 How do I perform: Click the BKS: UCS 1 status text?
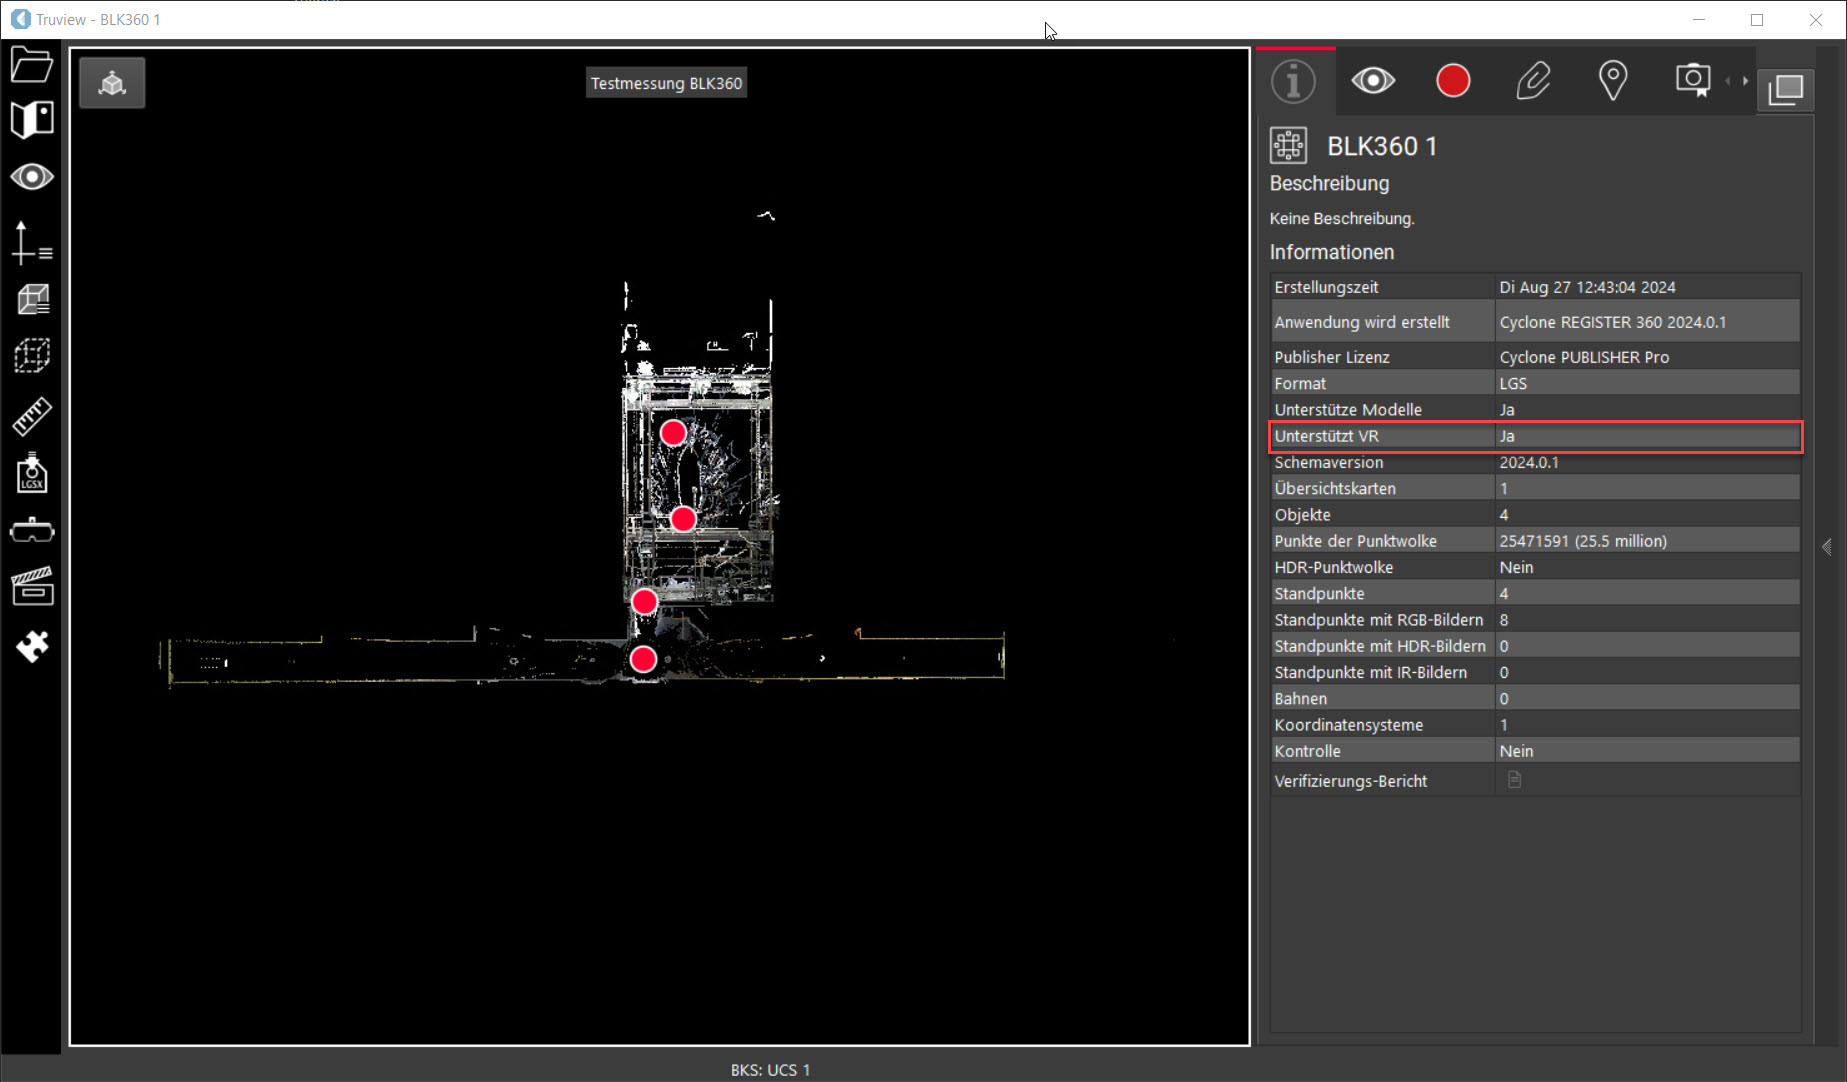point(770,1069)
